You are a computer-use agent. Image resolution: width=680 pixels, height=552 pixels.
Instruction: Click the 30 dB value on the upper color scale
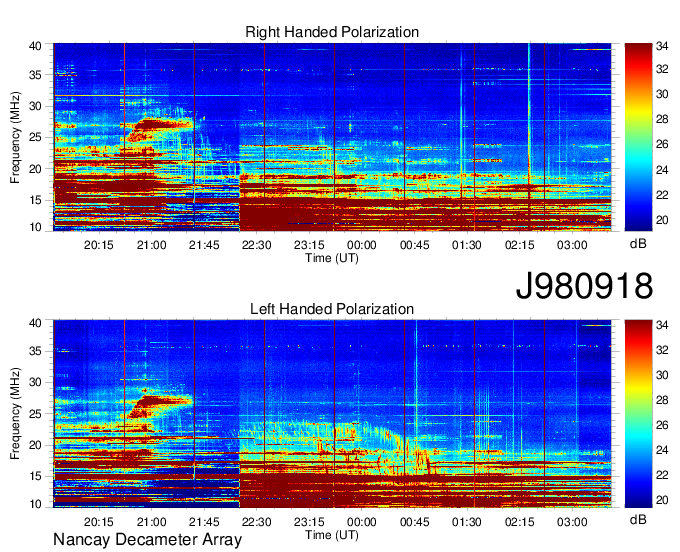662,94
